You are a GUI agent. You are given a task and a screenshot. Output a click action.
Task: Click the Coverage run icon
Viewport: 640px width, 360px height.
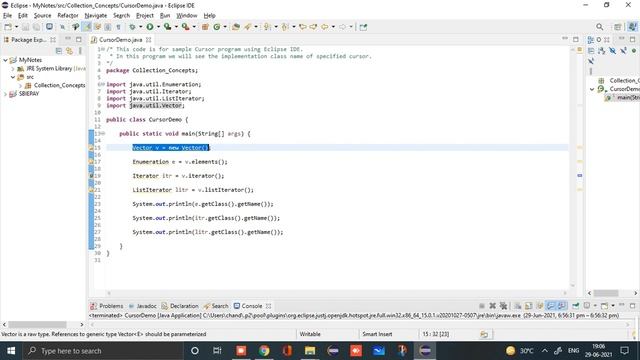click(x=167, y=27)
